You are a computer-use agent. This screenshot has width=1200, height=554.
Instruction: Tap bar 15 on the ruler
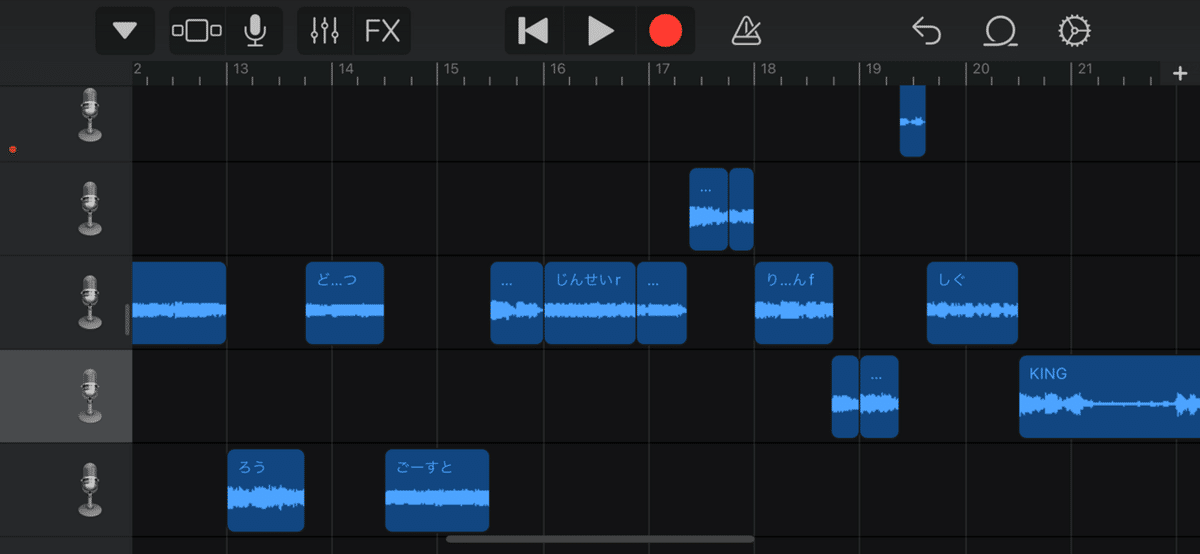(451, 69)
